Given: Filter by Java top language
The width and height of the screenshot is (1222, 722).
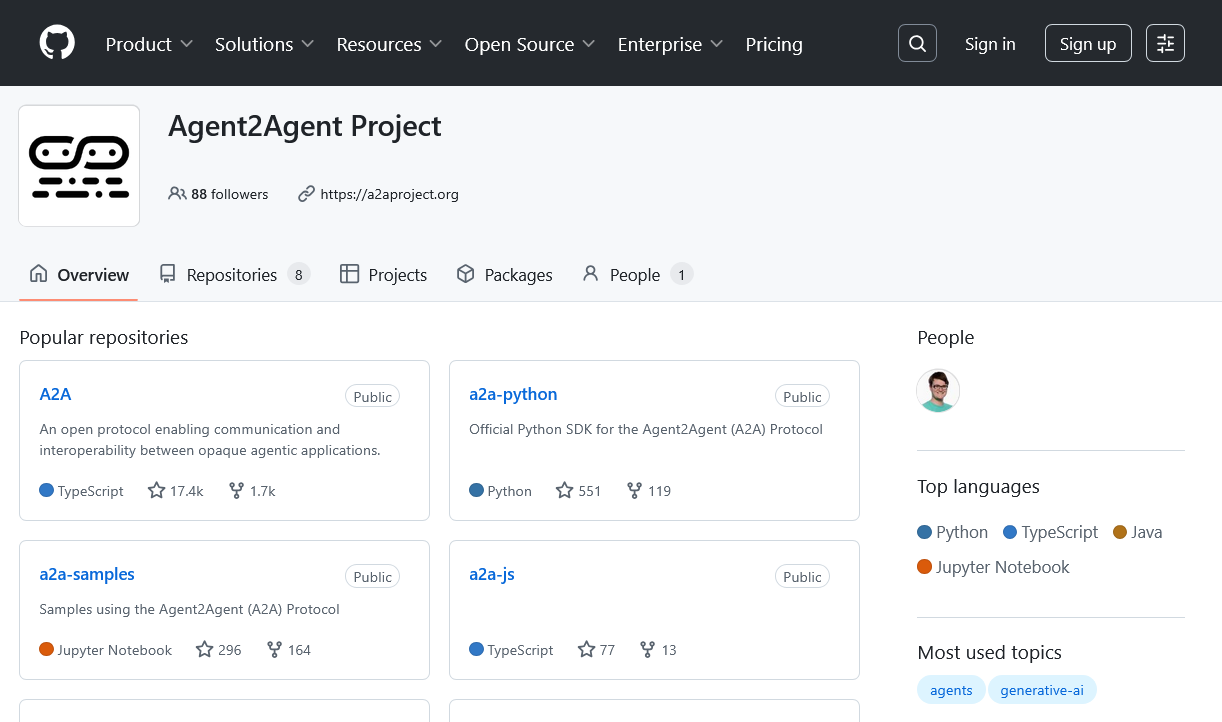Looking at the screenshot, I should [1137, 532].
